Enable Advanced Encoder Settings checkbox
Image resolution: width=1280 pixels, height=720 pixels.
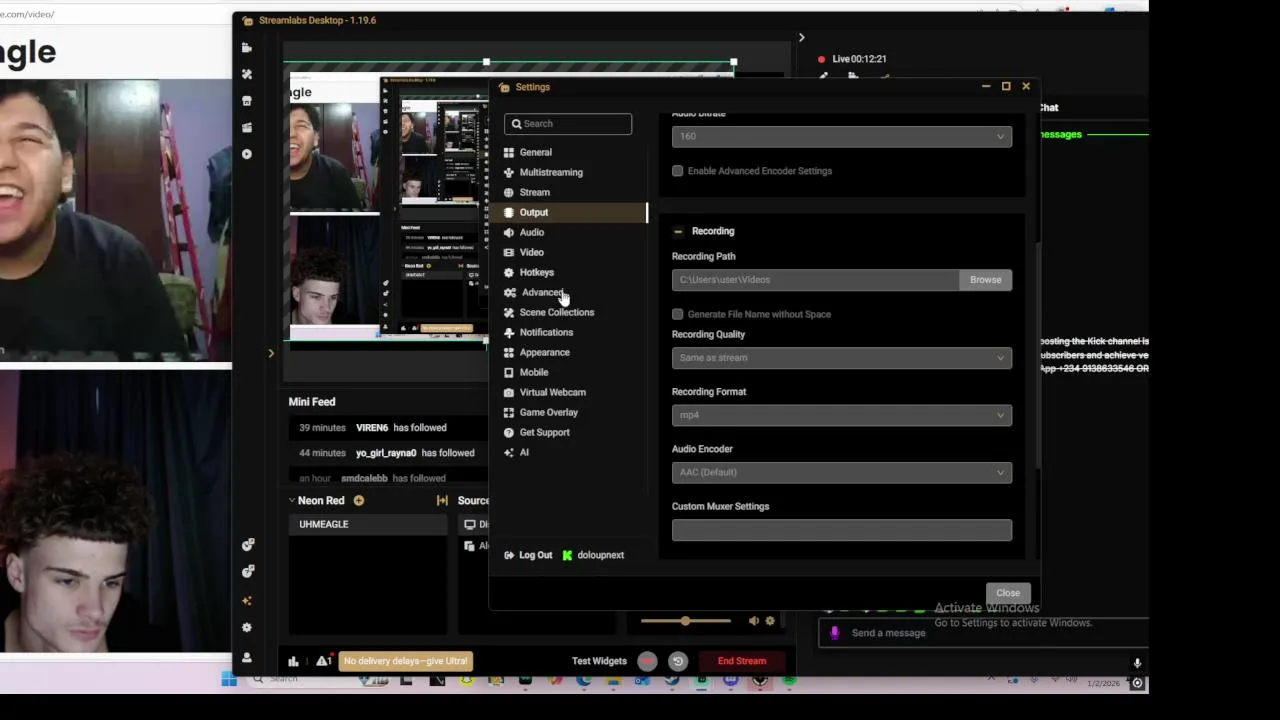click(678, 171)
